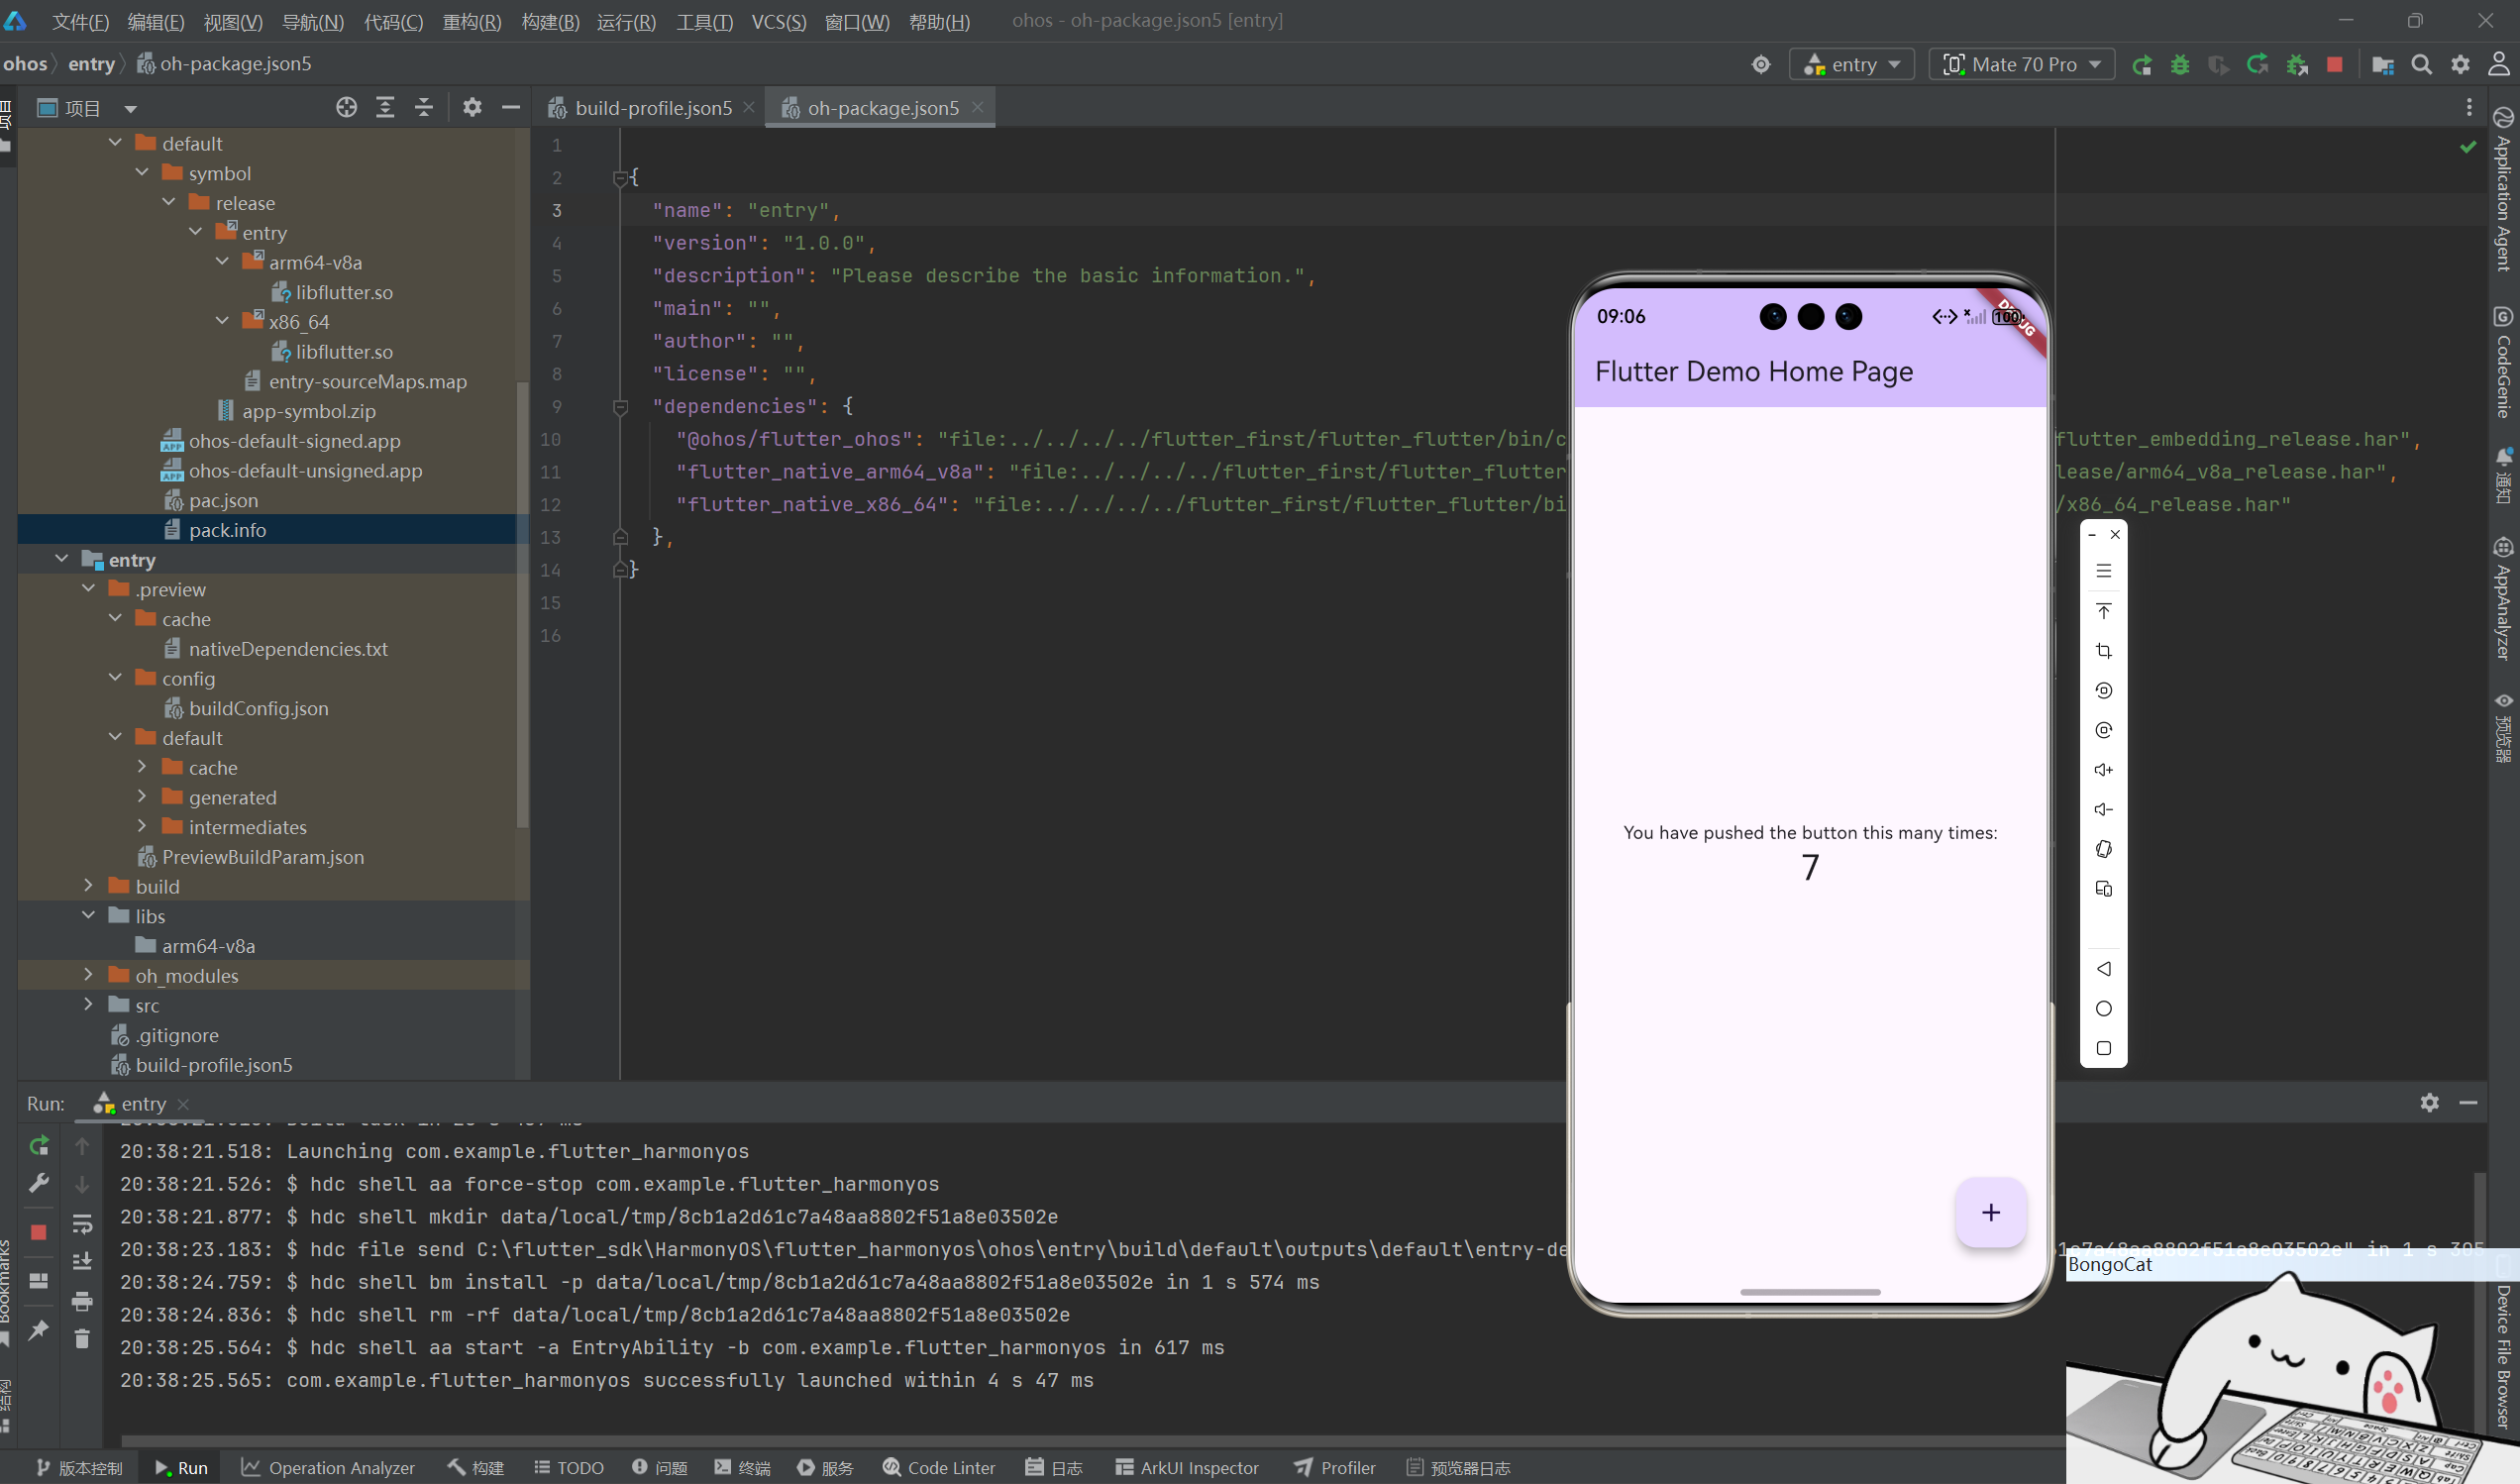The height and width of the screenshot is (1484, 2520).
Task: Click the Debug entry bug icon
Action: click(2180, 65)
